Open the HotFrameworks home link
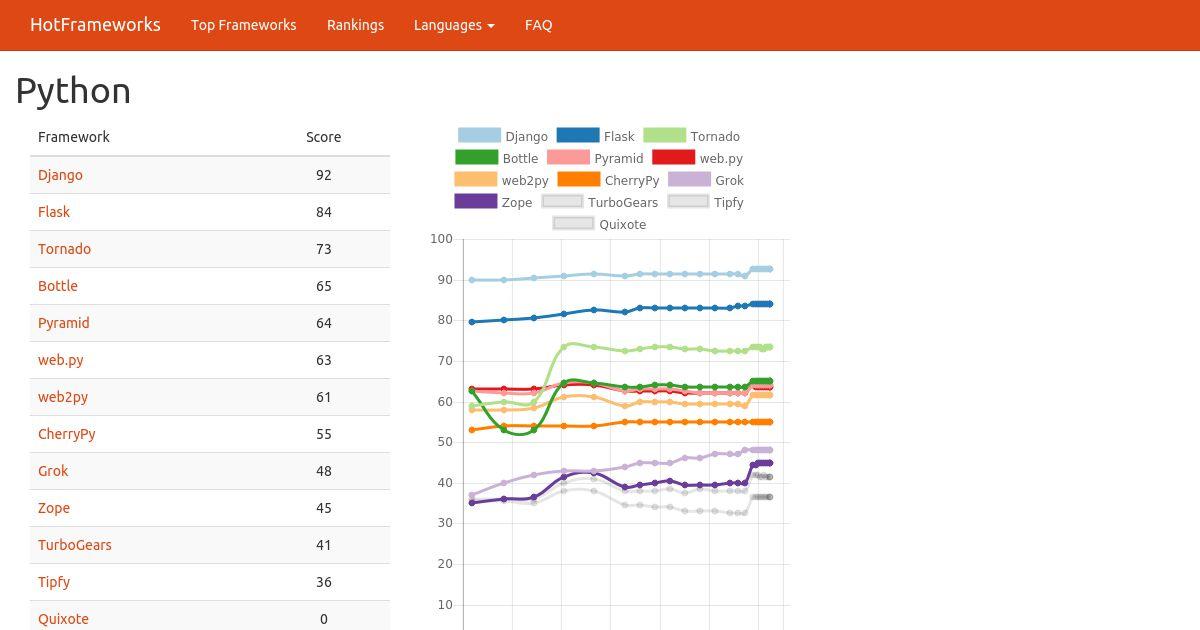This screenshot has height=630, width=1200. pyautogui.click(x=95, y=25)
